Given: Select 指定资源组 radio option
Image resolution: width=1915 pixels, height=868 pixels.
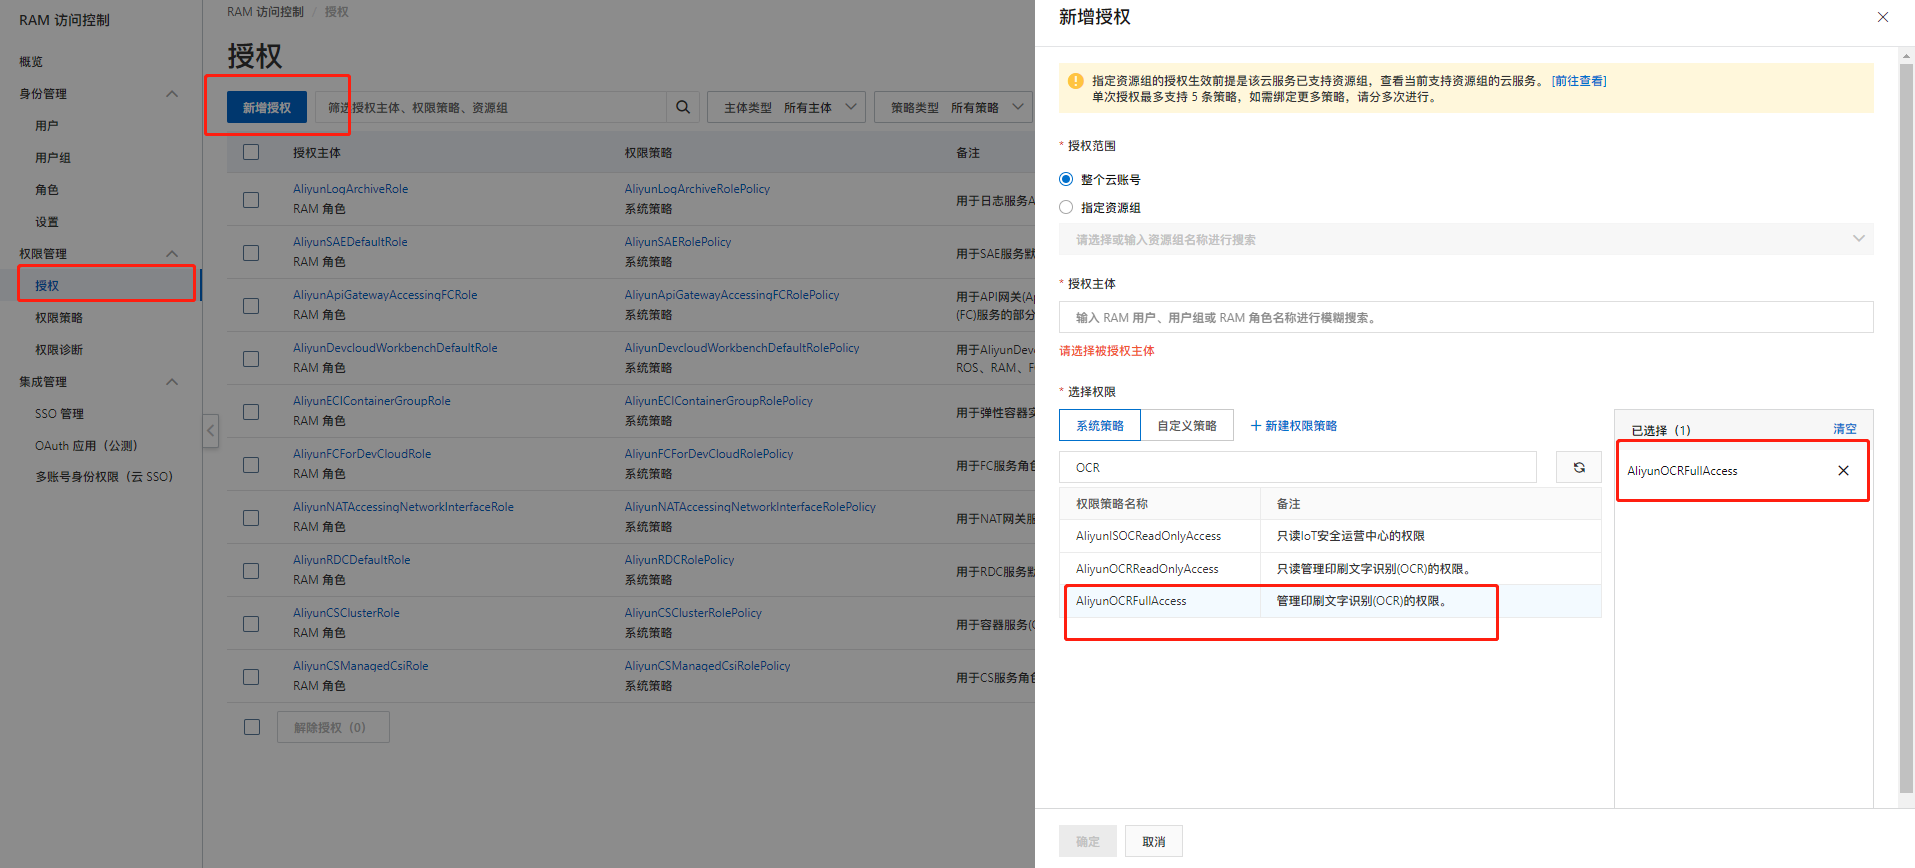Looking at the screenshot, I should [1066, 207].
